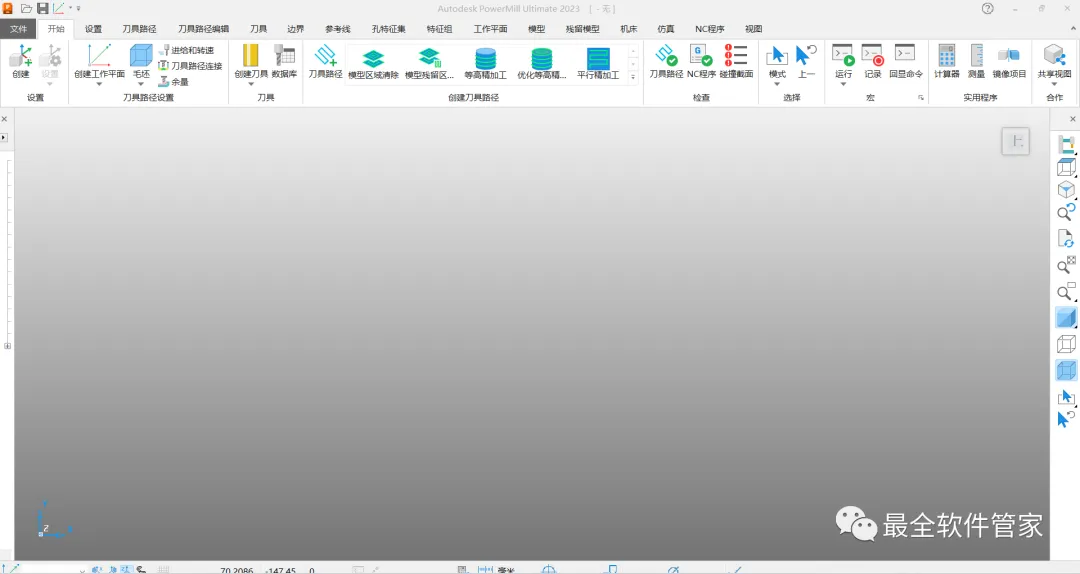Close the right view toolbar panel

coord(1072,119)
